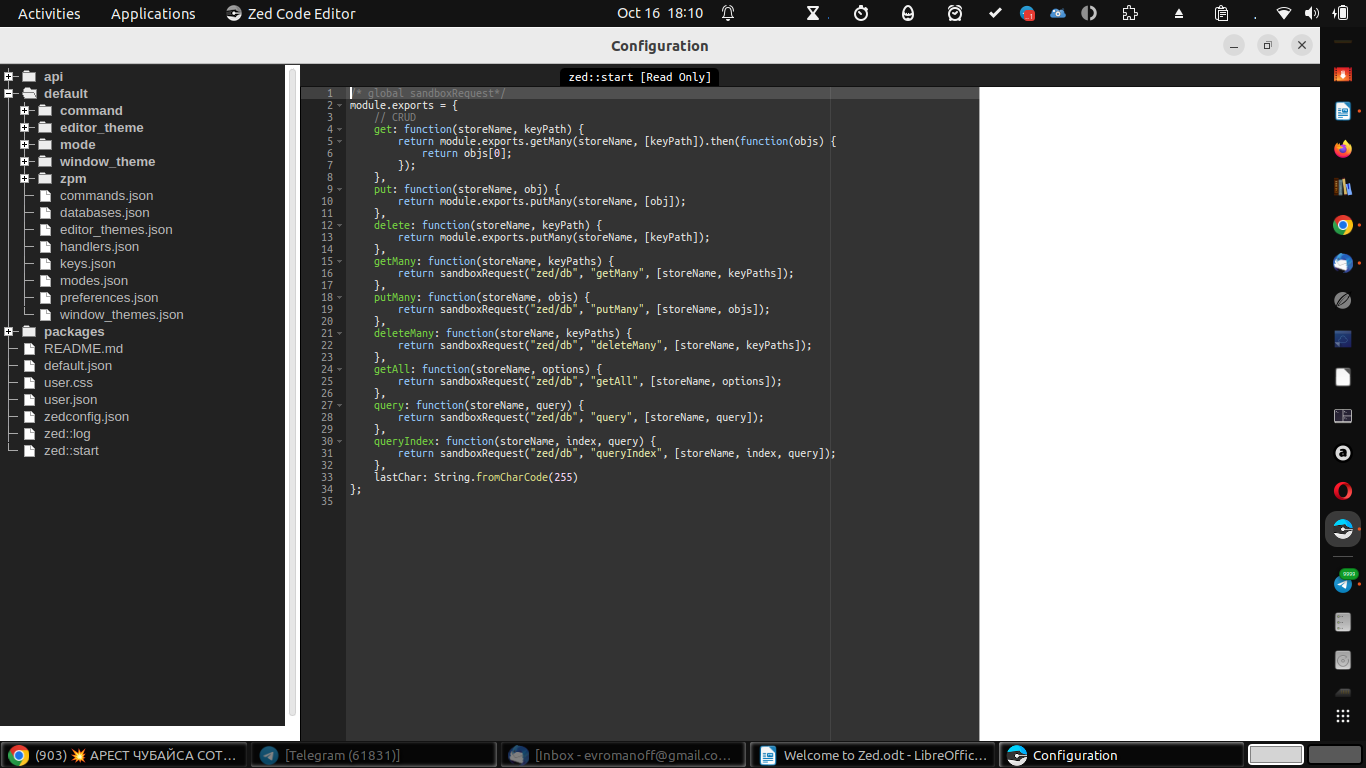The height and width of the screenshot is (768, 1366).
Task: Collapse the default folder in tree
Action: tap(9, 94)
